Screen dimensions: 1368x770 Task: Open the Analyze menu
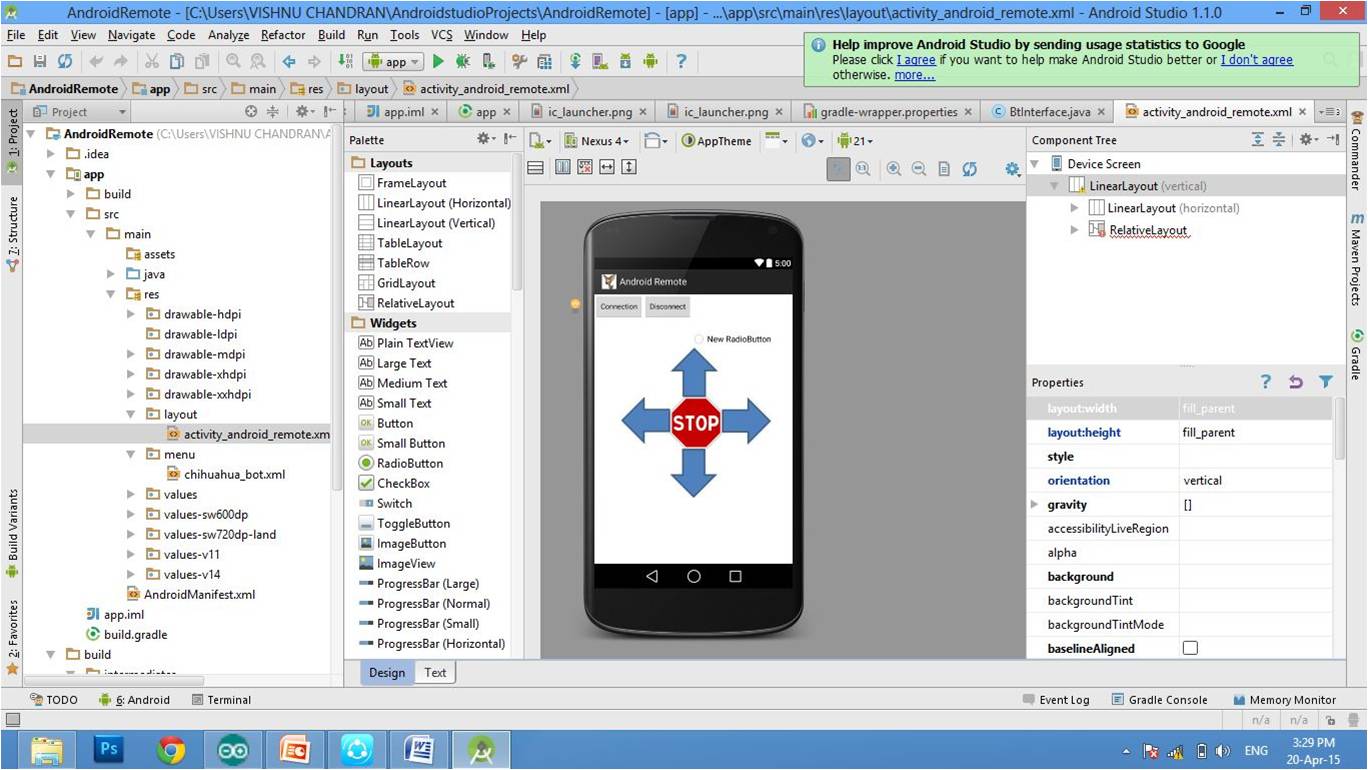[x=229, y=35]
